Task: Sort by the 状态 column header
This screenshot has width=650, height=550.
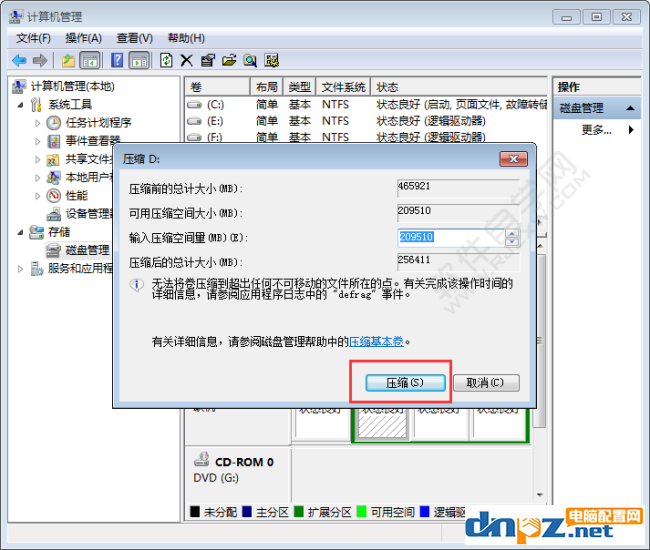Action: tap(459, 87)
